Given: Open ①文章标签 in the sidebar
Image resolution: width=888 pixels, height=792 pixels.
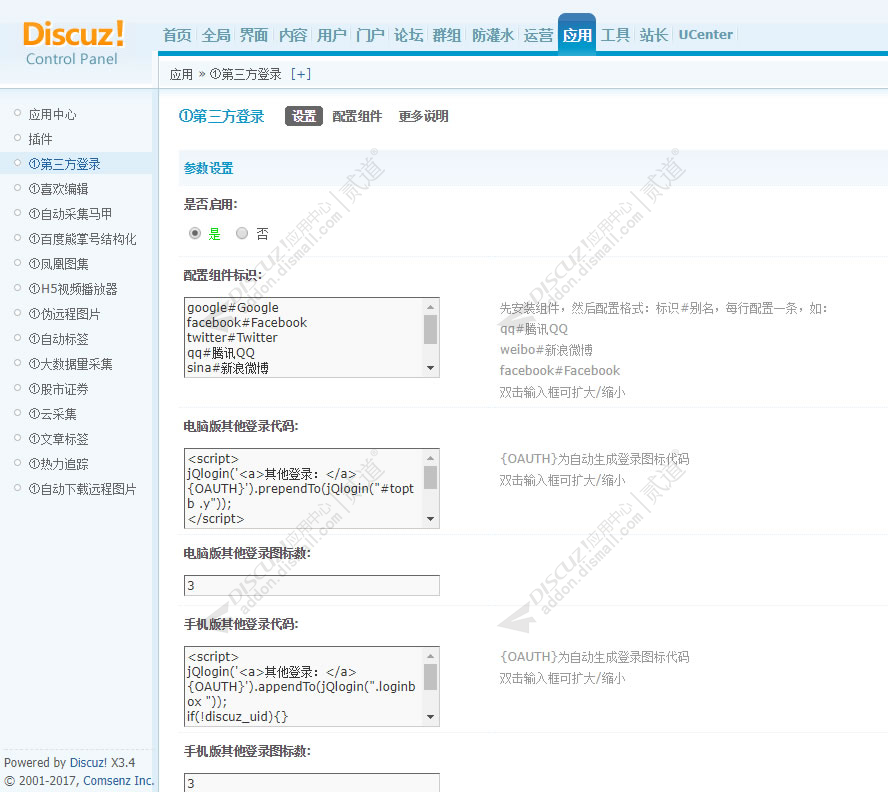Looking at the screenshot, I should click(x=58, y=438).
